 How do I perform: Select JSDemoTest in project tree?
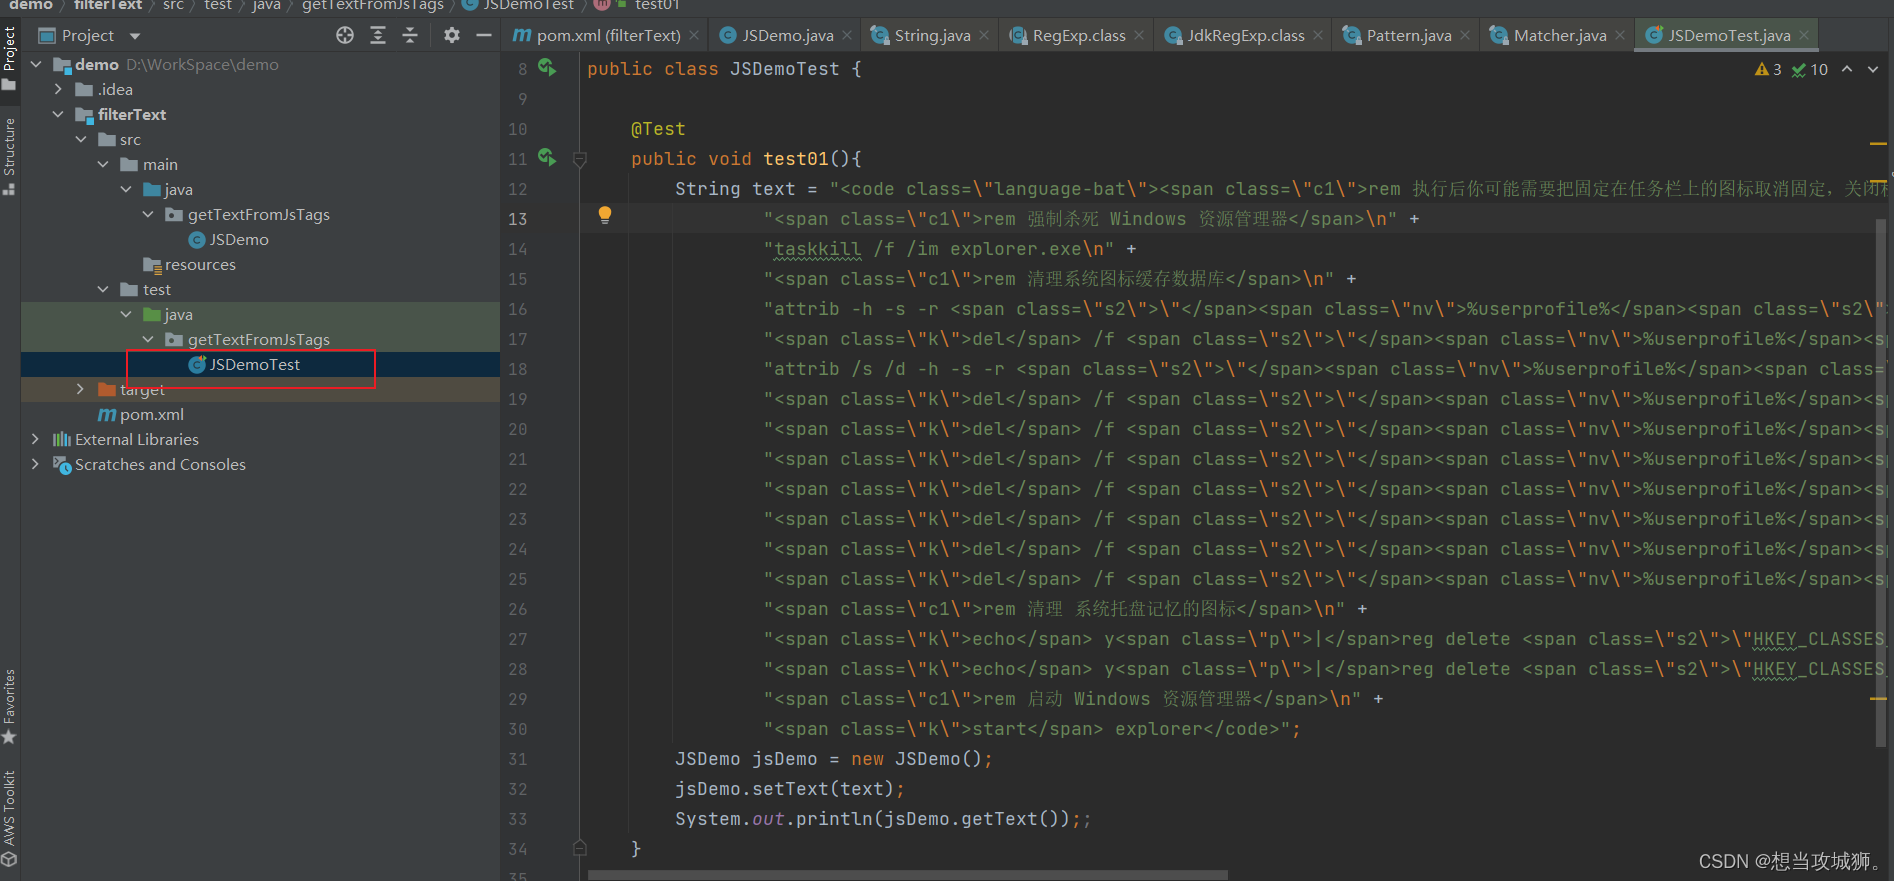pos(255,364)
